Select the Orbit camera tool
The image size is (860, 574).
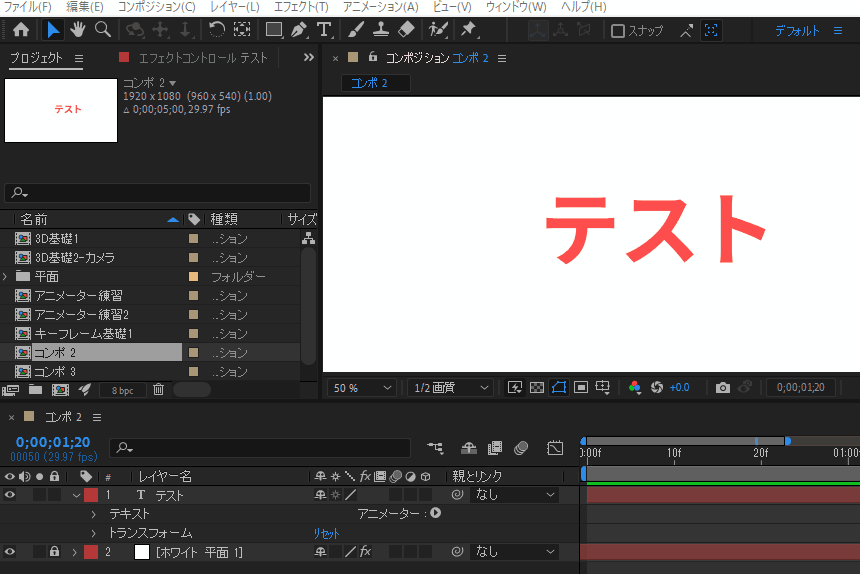(135, 30)
